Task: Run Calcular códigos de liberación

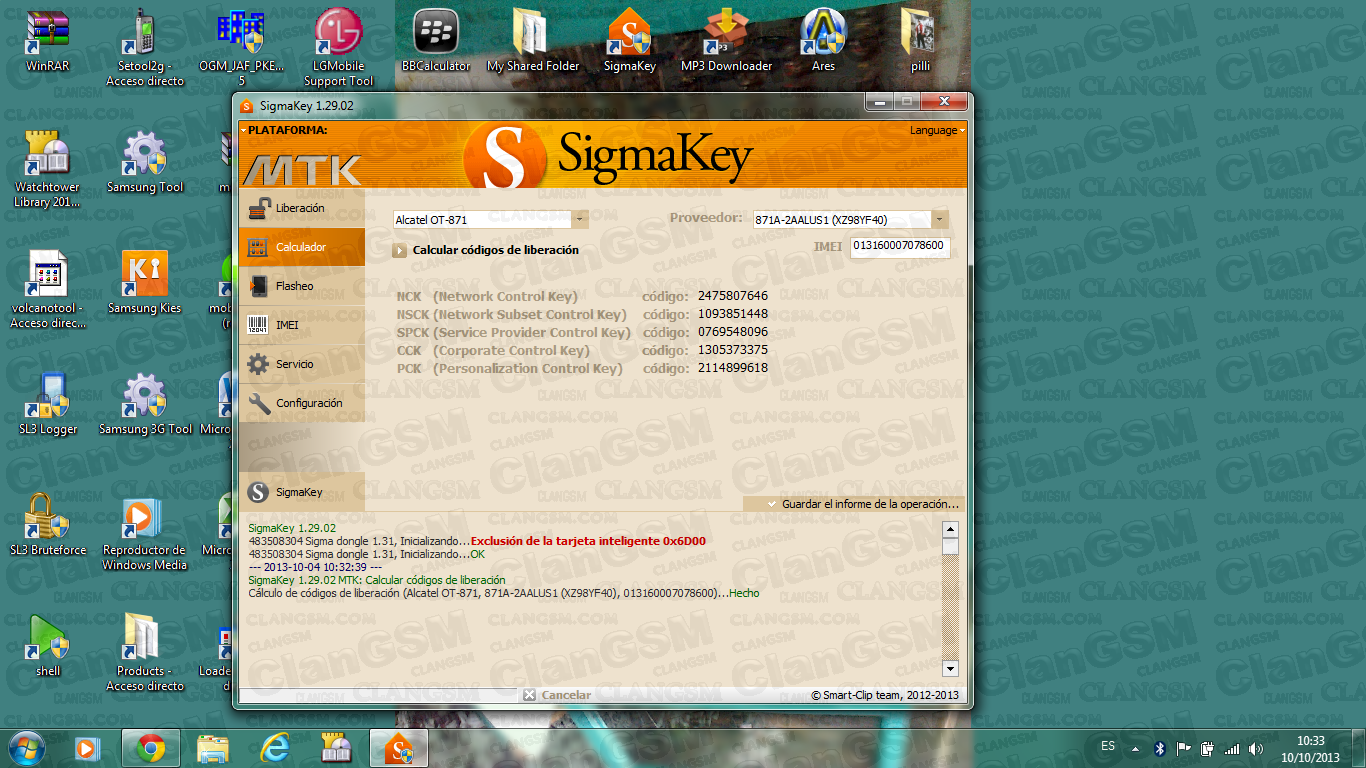Action: click(486, 251)
